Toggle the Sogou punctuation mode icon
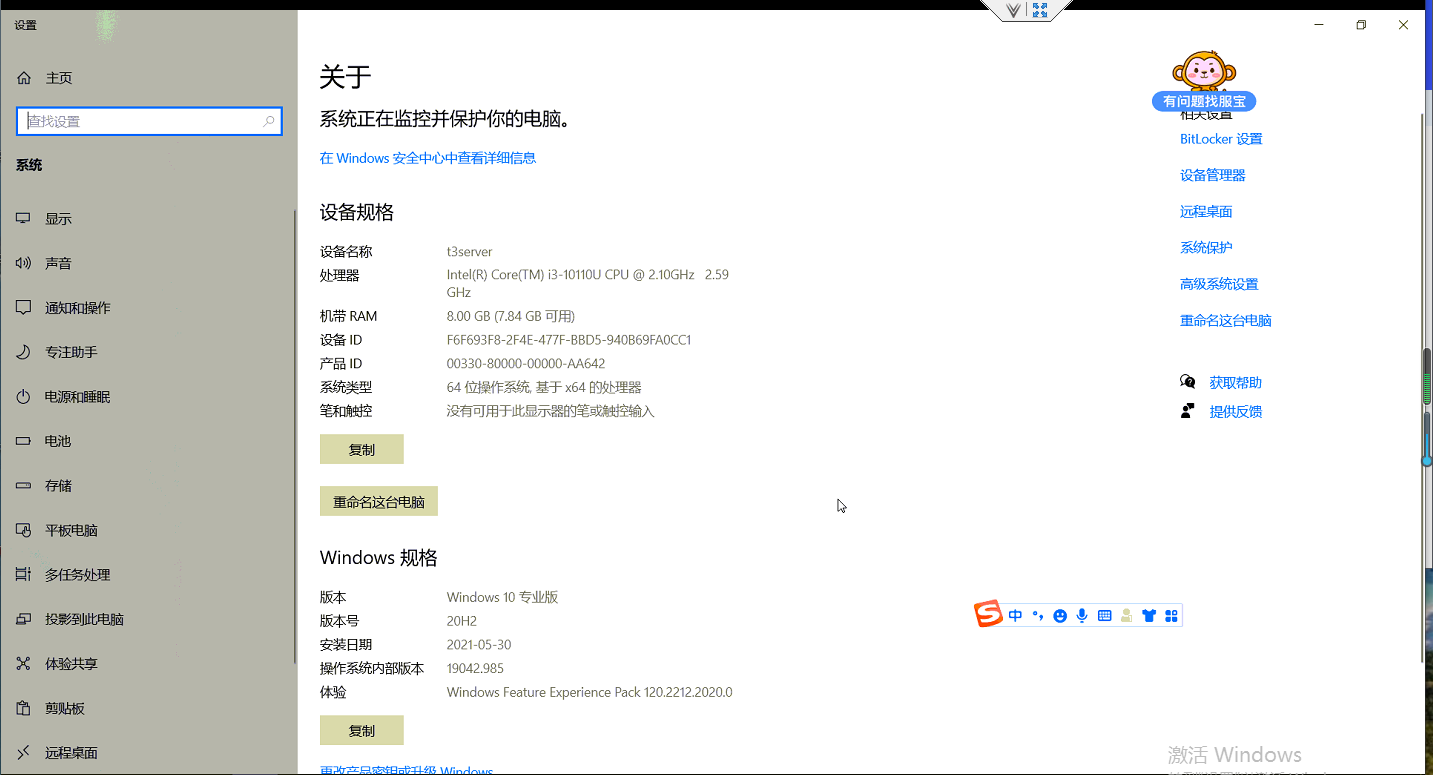 click(1038, 616)
